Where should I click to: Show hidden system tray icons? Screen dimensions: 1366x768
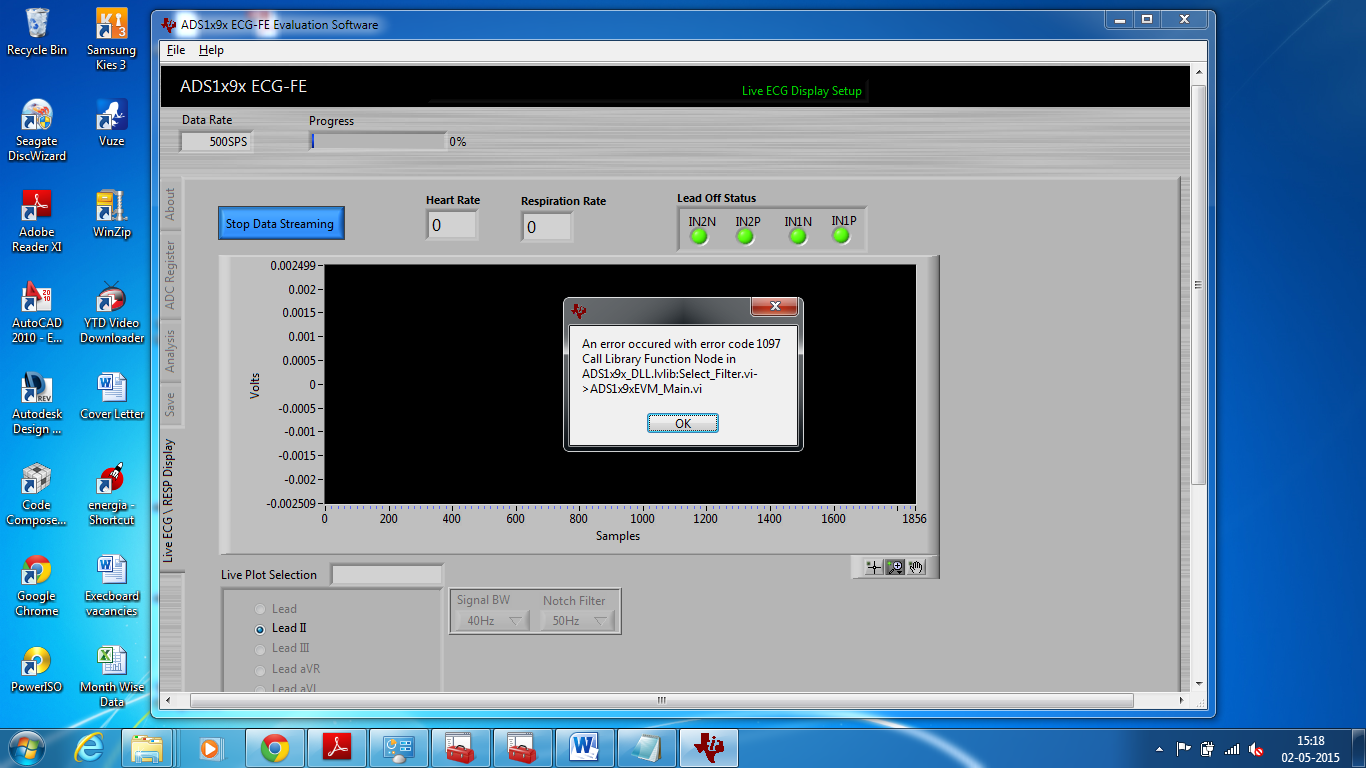pyautogui.click(x=1159, y=748)
